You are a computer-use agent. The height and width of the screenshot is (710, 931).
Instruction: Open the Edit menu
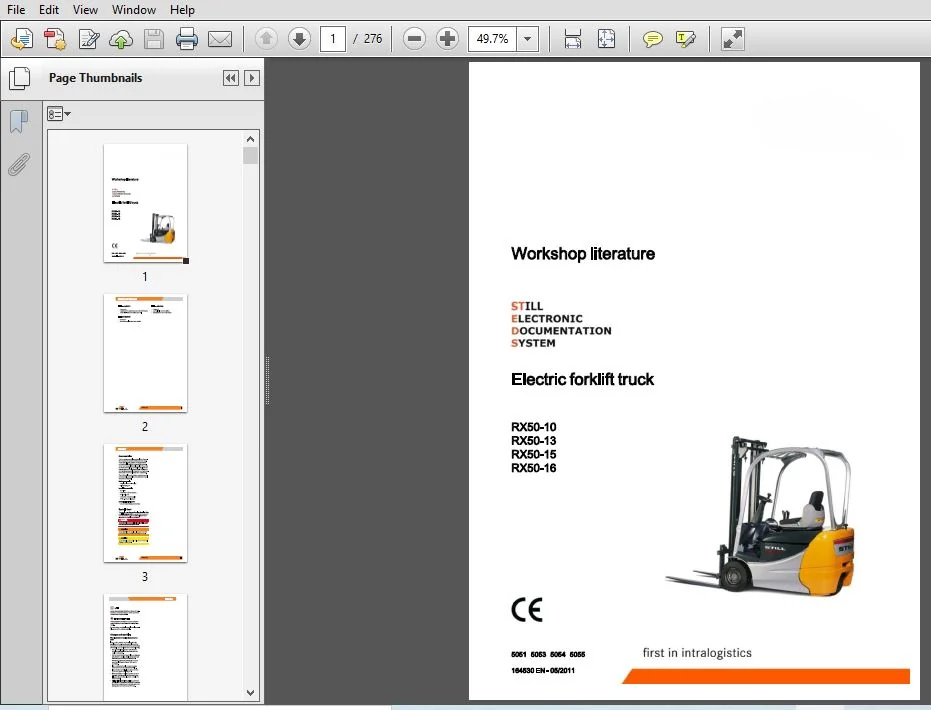coord(49,9)
